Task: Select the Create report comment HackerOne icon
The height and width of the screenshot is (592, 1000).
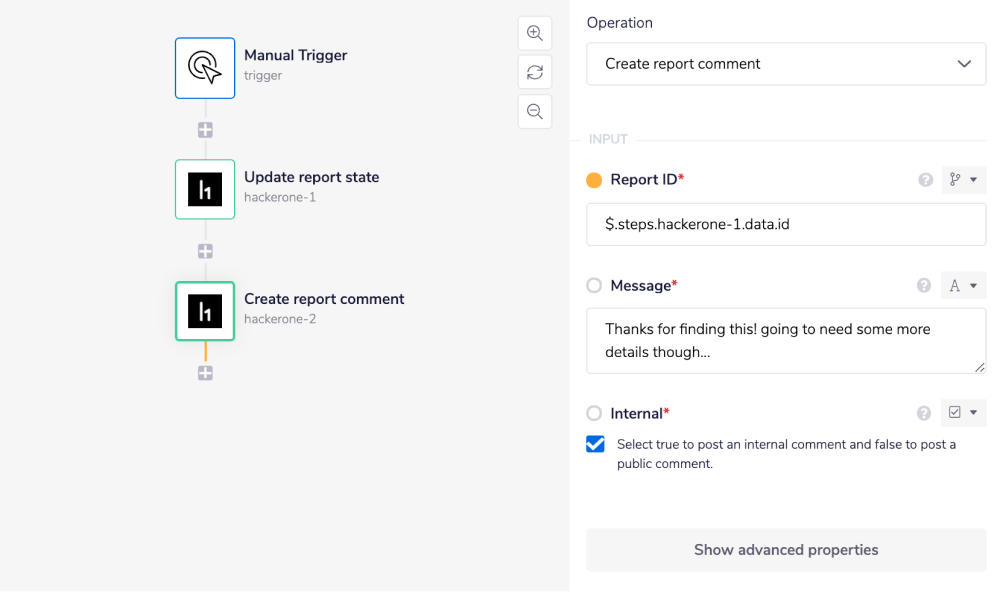Action: point(205,311)
